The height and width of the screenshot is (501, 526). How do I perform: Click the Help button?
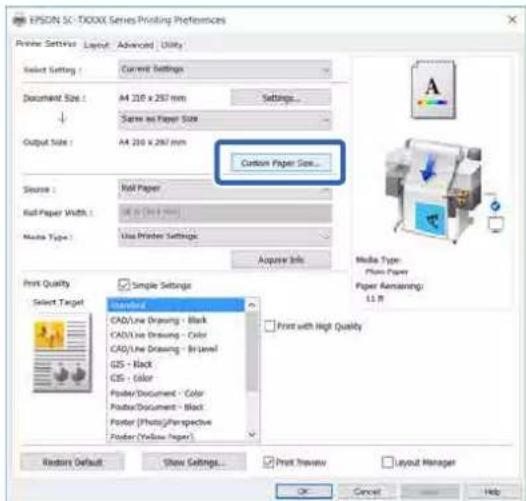492,492
